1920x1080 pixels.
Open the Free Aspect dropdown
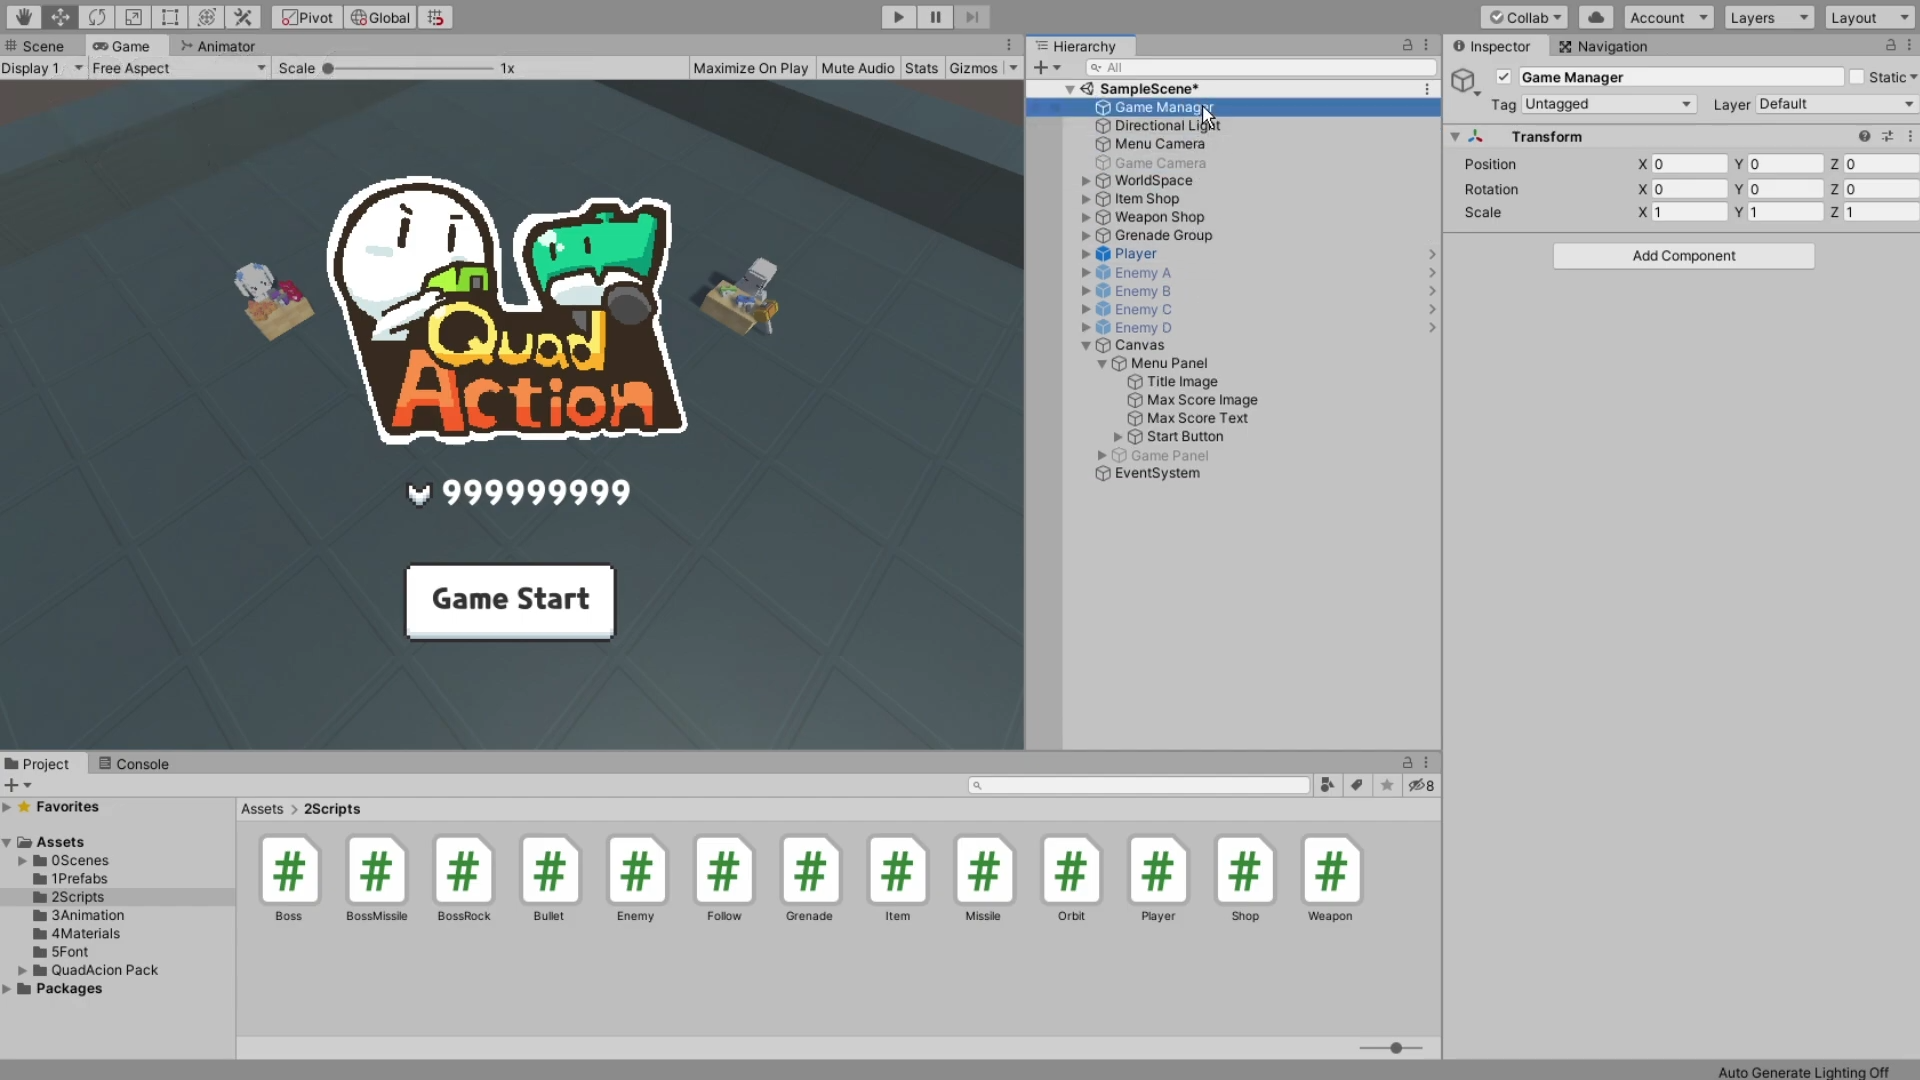tap(179, 68)
